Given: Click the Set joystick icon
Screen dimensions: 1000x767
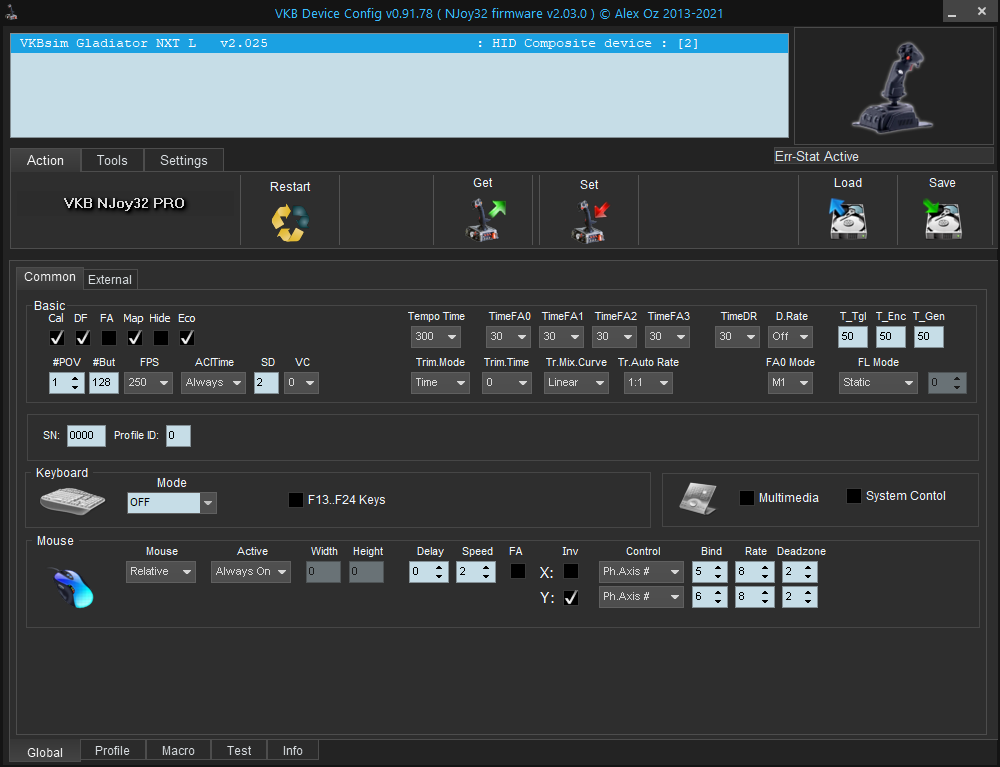Looking at the screenshot, I should [x=589, y=221].
